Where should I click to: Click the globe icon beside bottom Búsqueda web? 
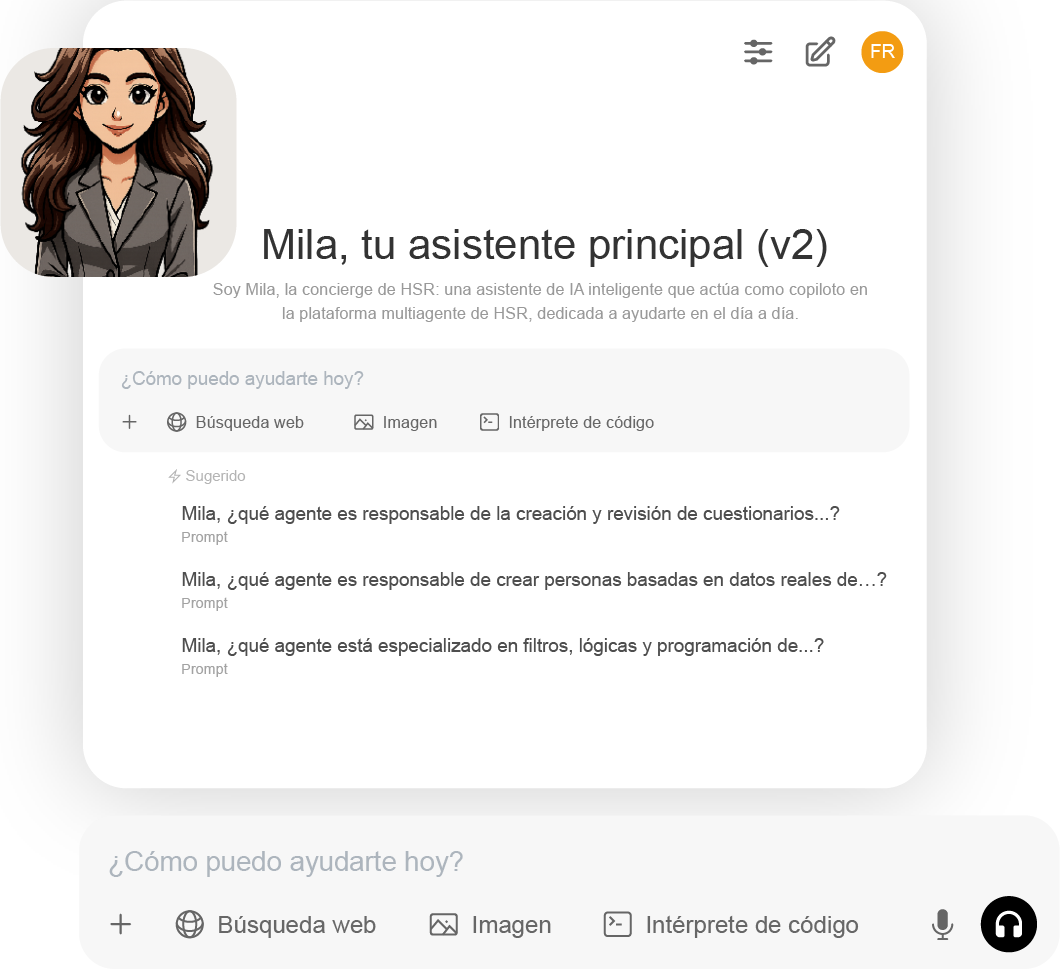[x=189, y=924]
